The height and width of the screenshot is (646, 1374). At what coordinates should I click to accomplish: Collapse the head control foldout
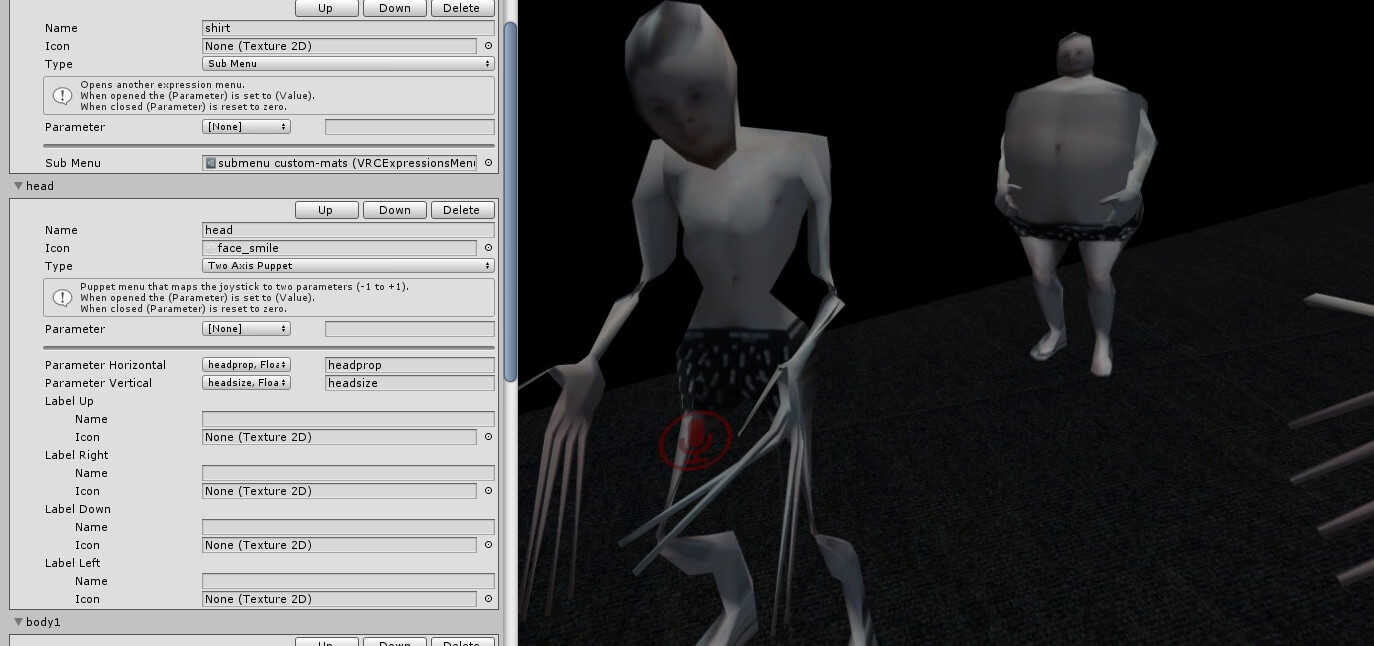pyautogui.click(x=18, y=186)
